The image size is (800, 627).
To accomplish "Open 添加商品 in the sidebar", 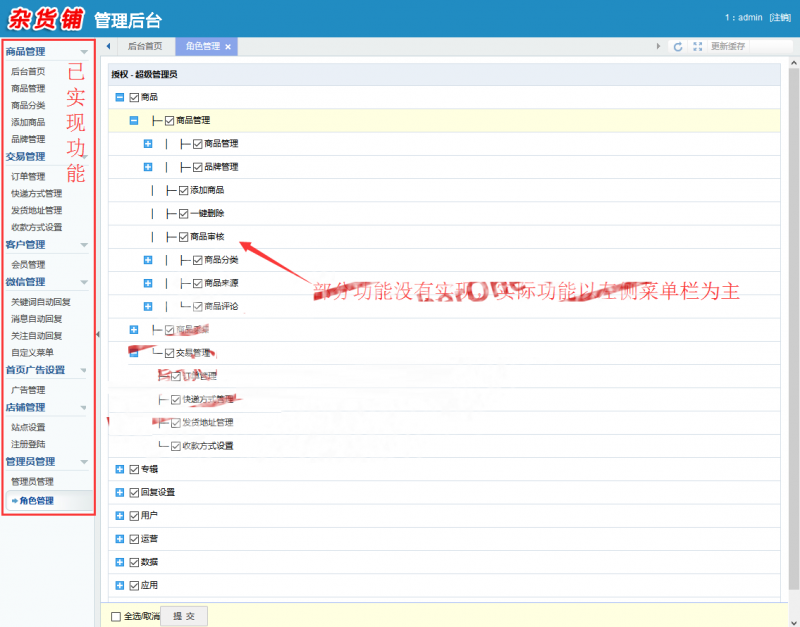I will 28,122.
